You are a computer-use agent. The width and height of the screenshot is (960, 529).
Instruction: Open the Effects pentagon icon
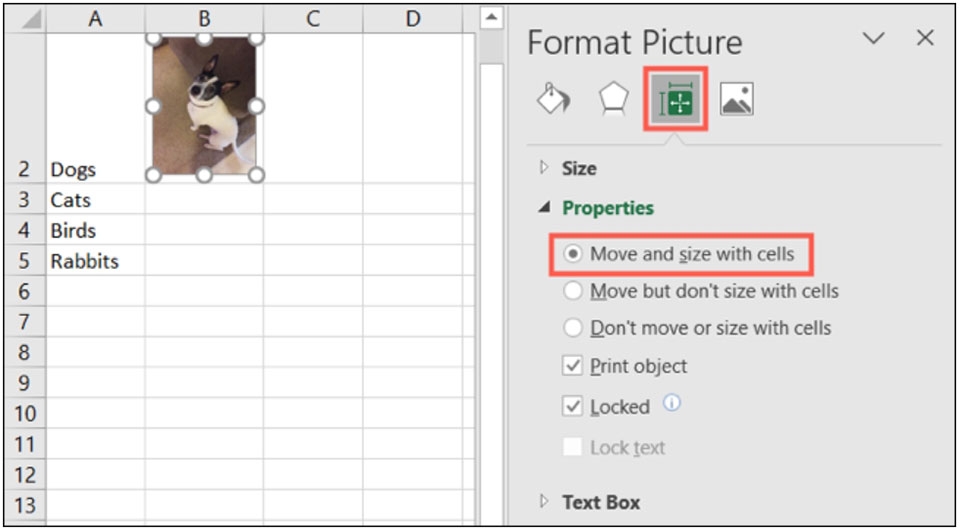click(613, 99)
